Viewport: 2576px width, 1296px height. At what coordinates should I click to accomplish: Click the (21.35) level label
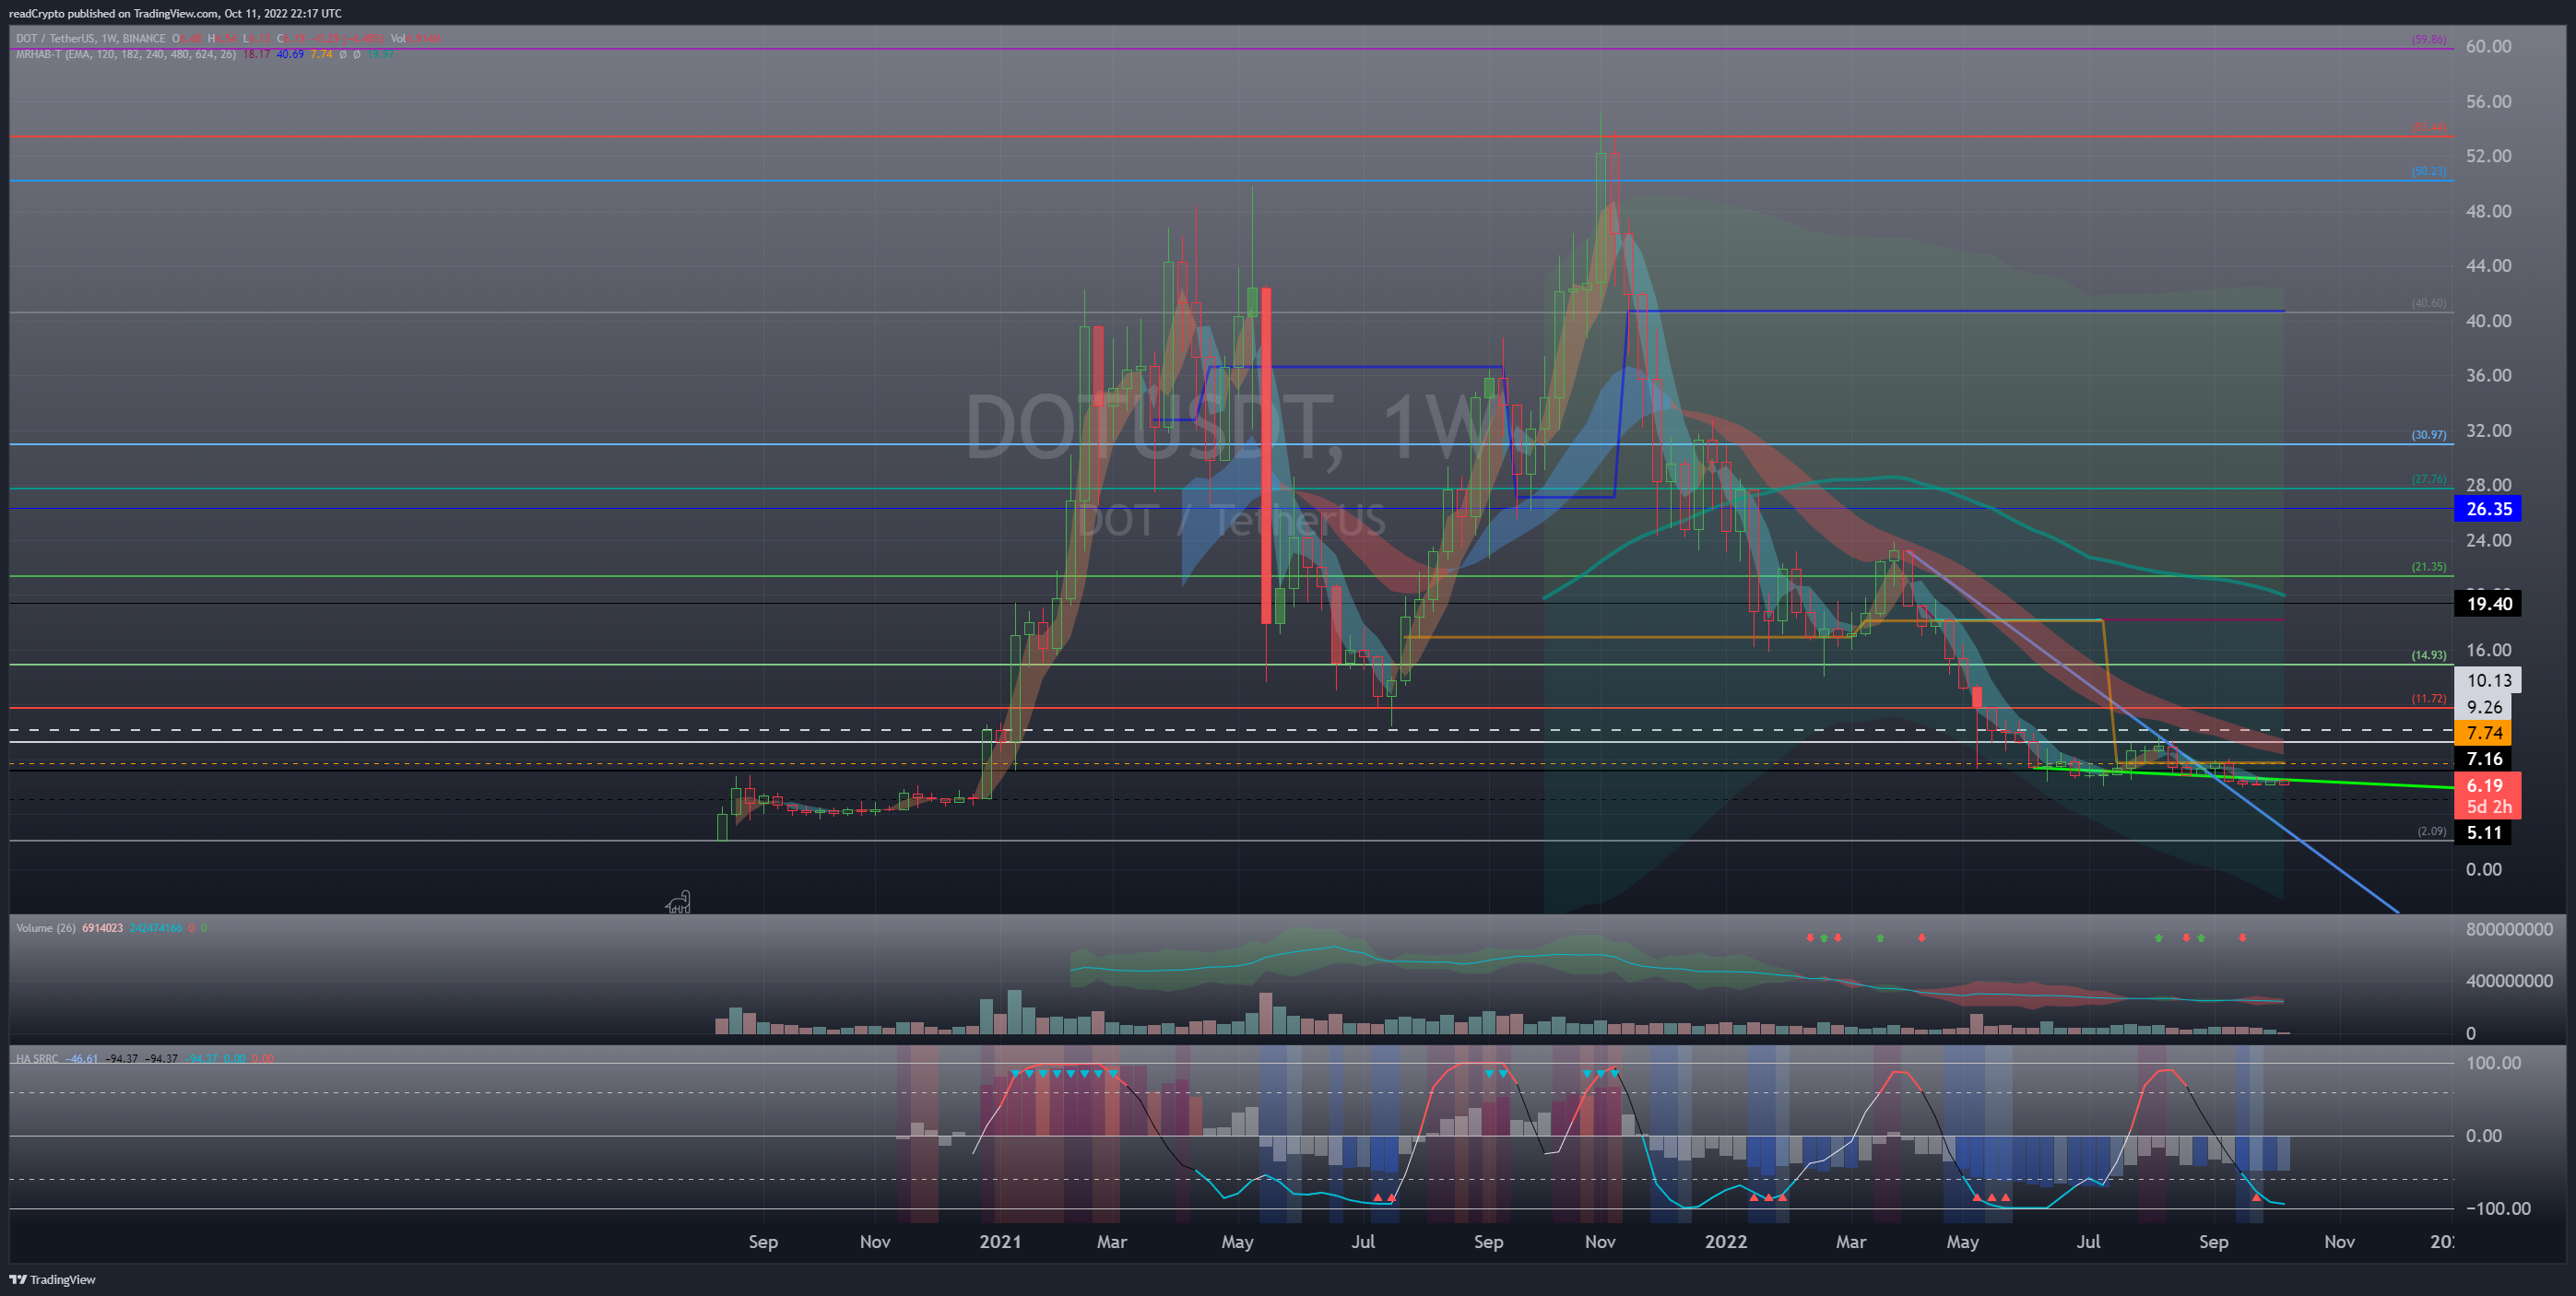click(x=2429, y=567)
